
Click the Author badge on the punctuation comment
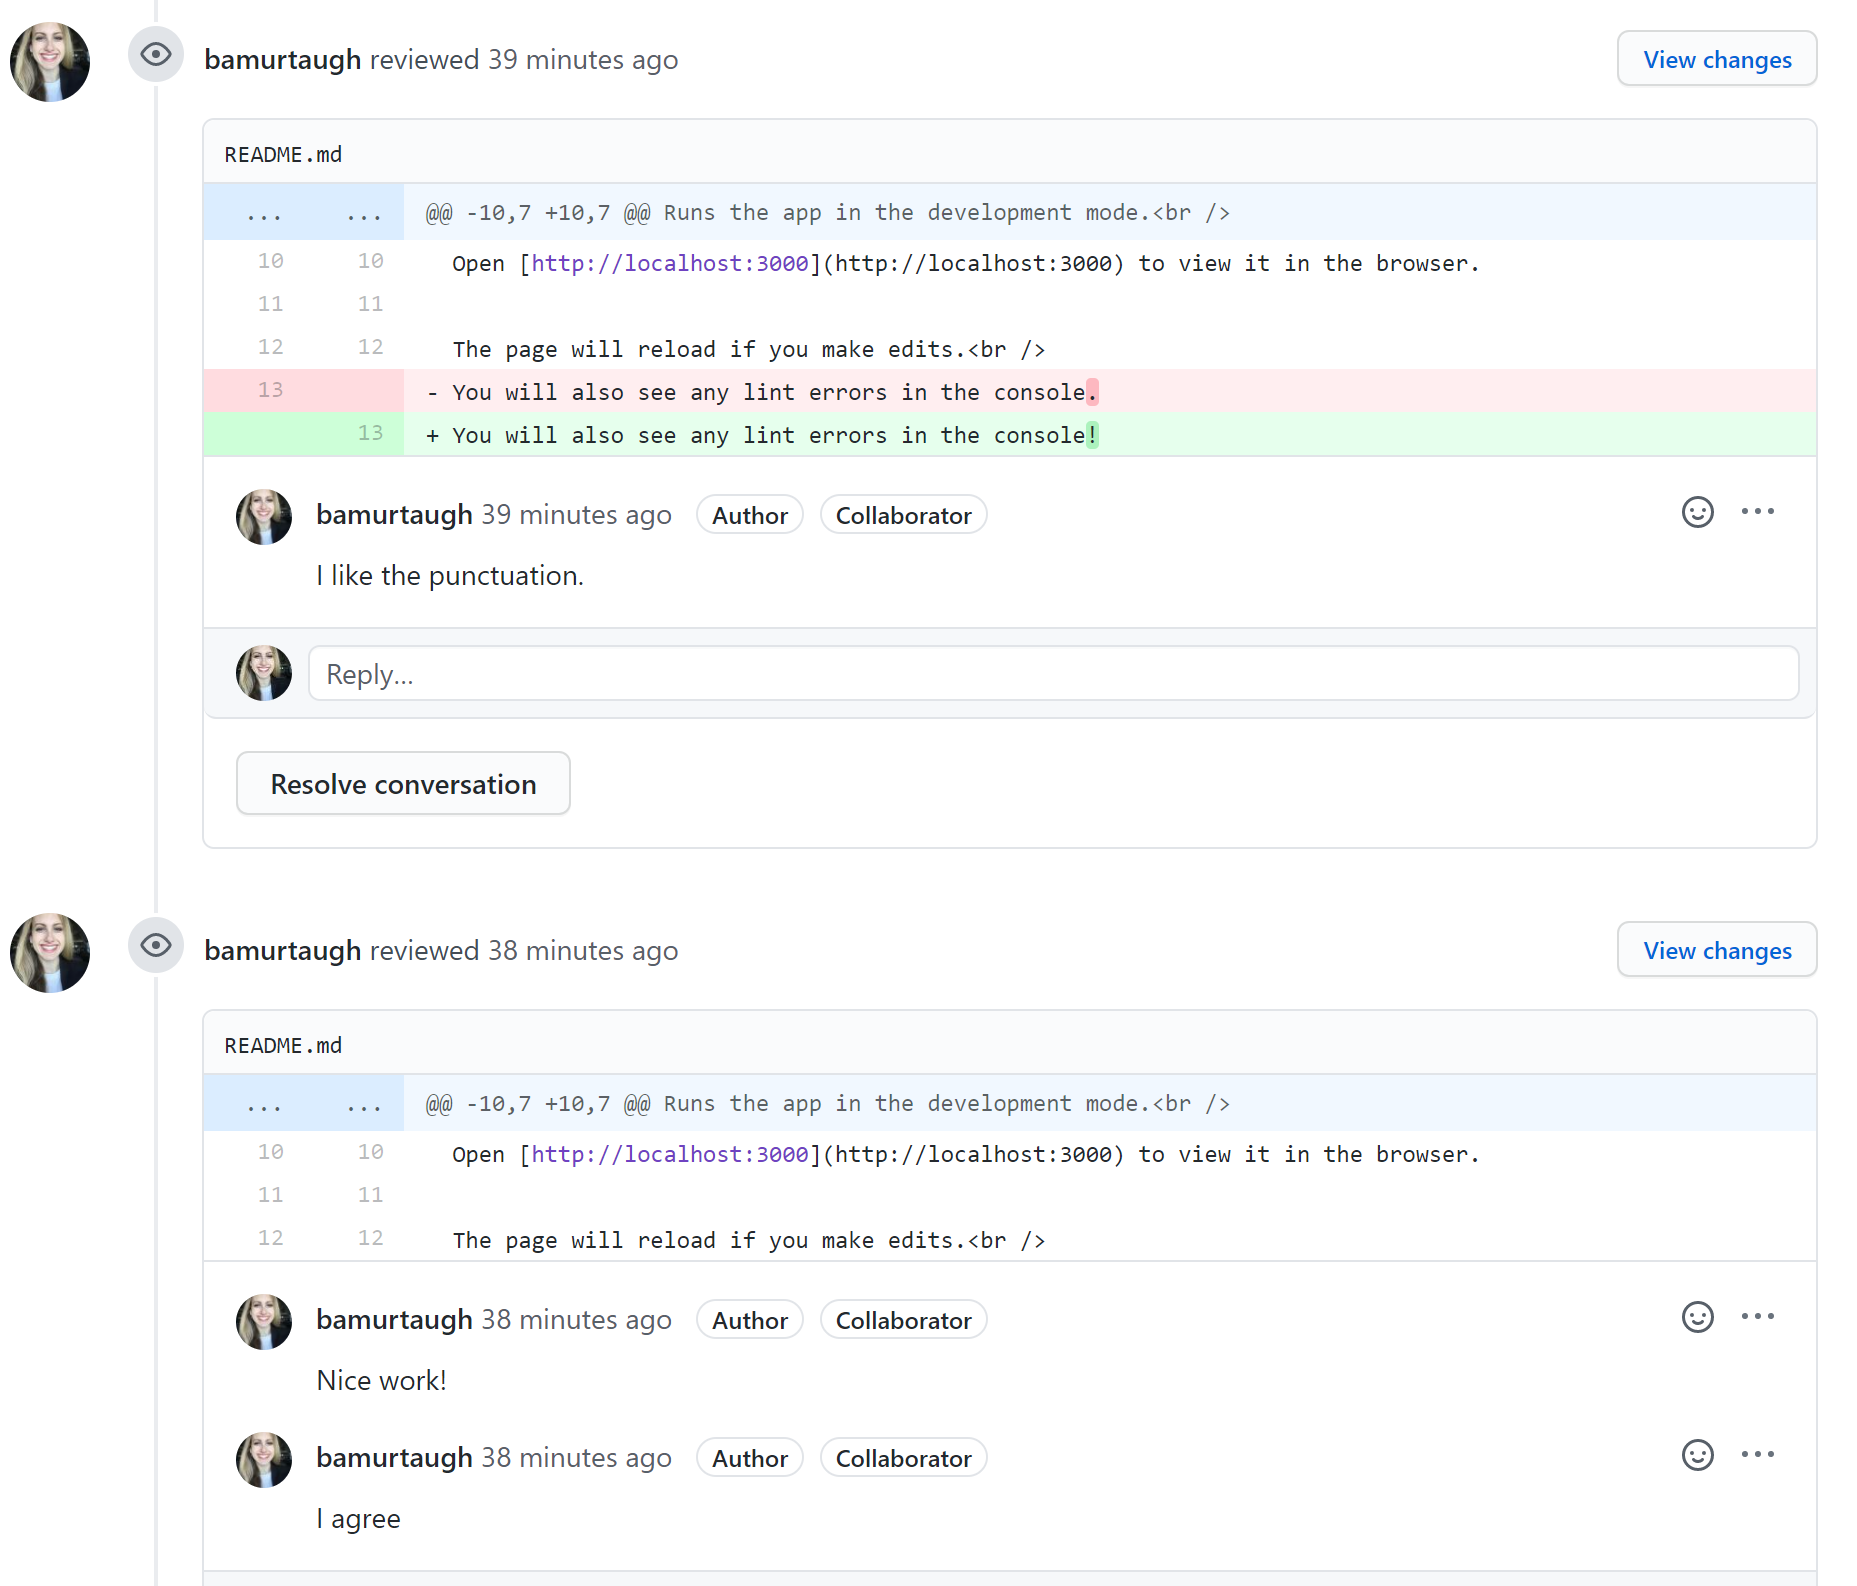click(x=749, y=514)
